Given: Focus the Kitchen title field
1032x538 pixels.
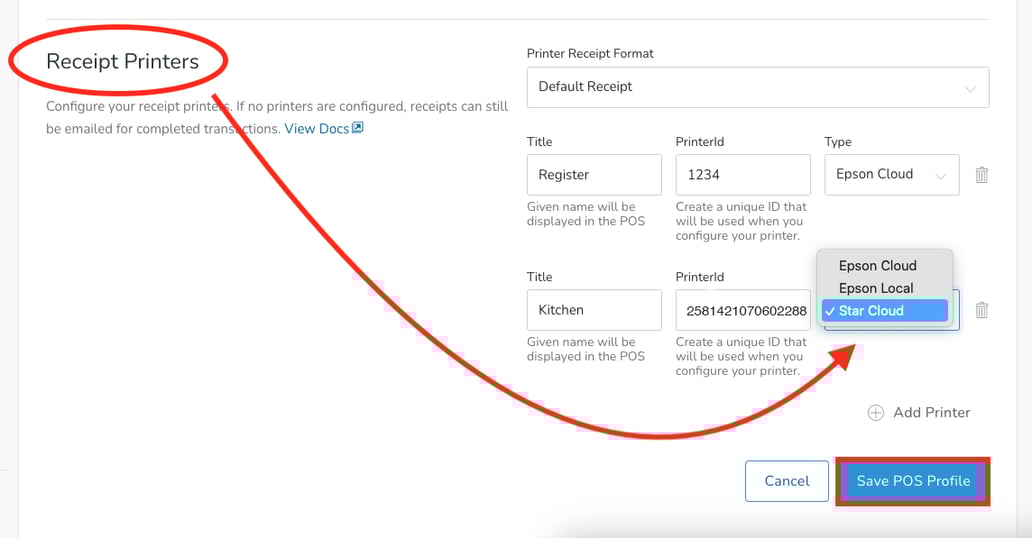Looking at the screenshot, I should pos(594,310).
